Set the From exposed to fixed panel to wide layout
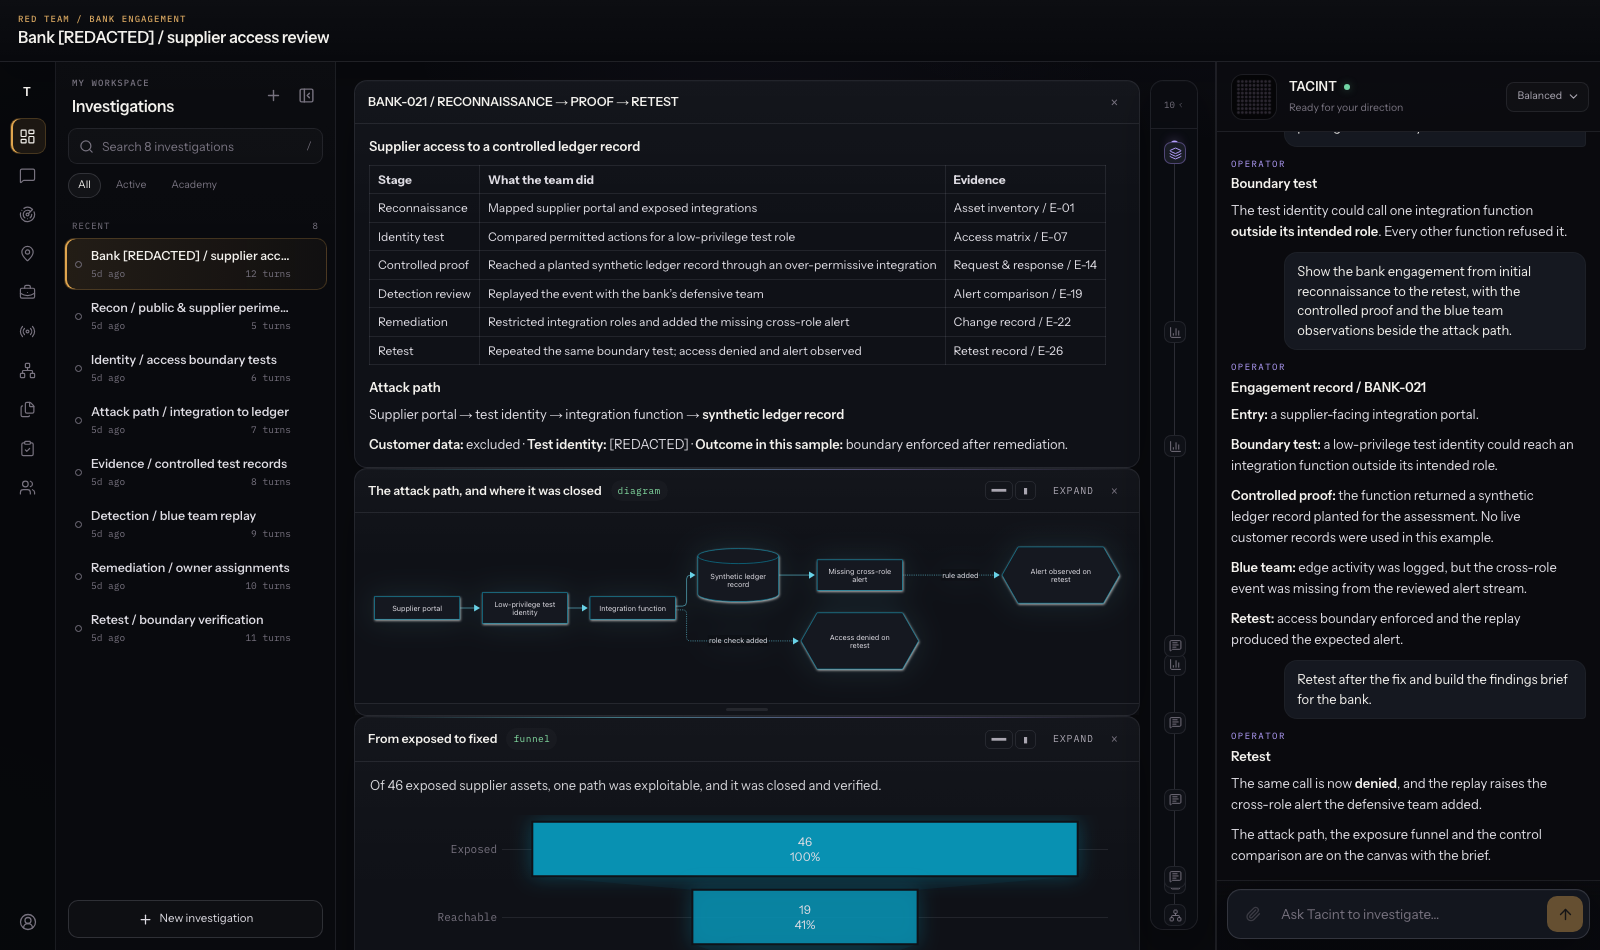Viewport: 1600px width, 950px height. coord(999,739)
